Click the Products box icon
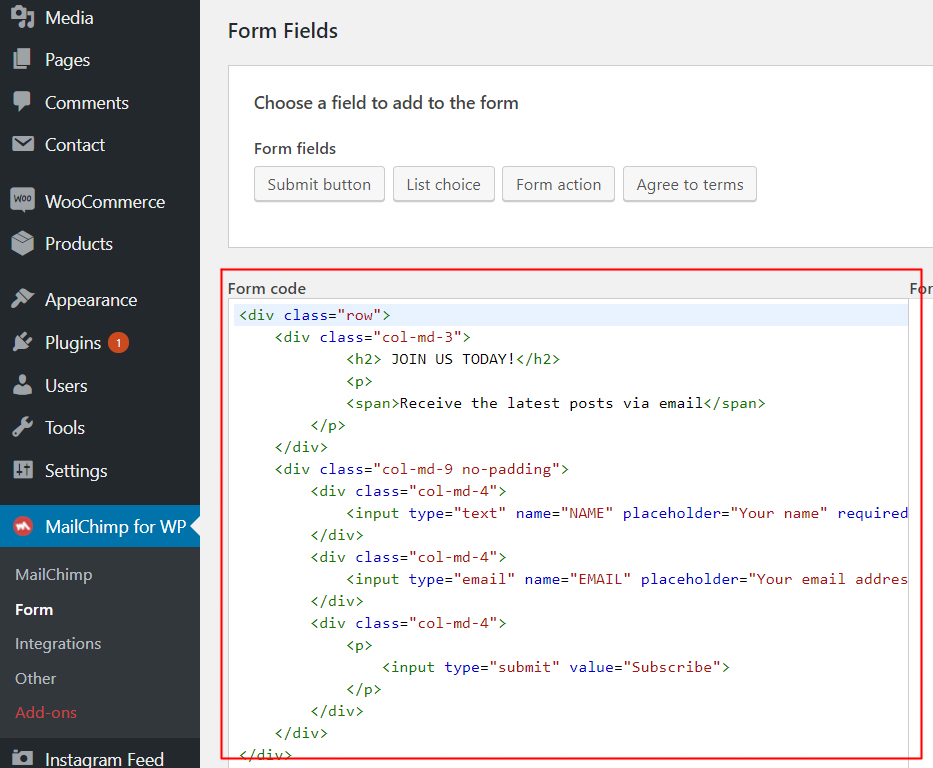The height and width of the screenshot is (768, 933). 22,243
